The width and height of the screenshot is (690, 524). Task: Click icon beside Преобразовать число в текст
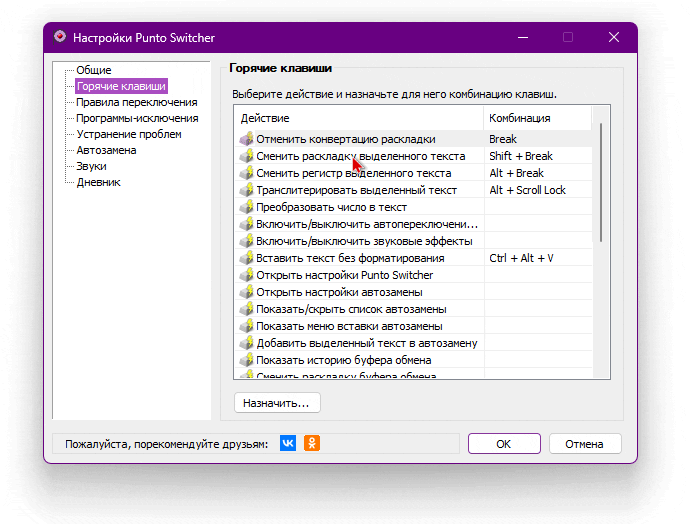[x=246, y=207]
